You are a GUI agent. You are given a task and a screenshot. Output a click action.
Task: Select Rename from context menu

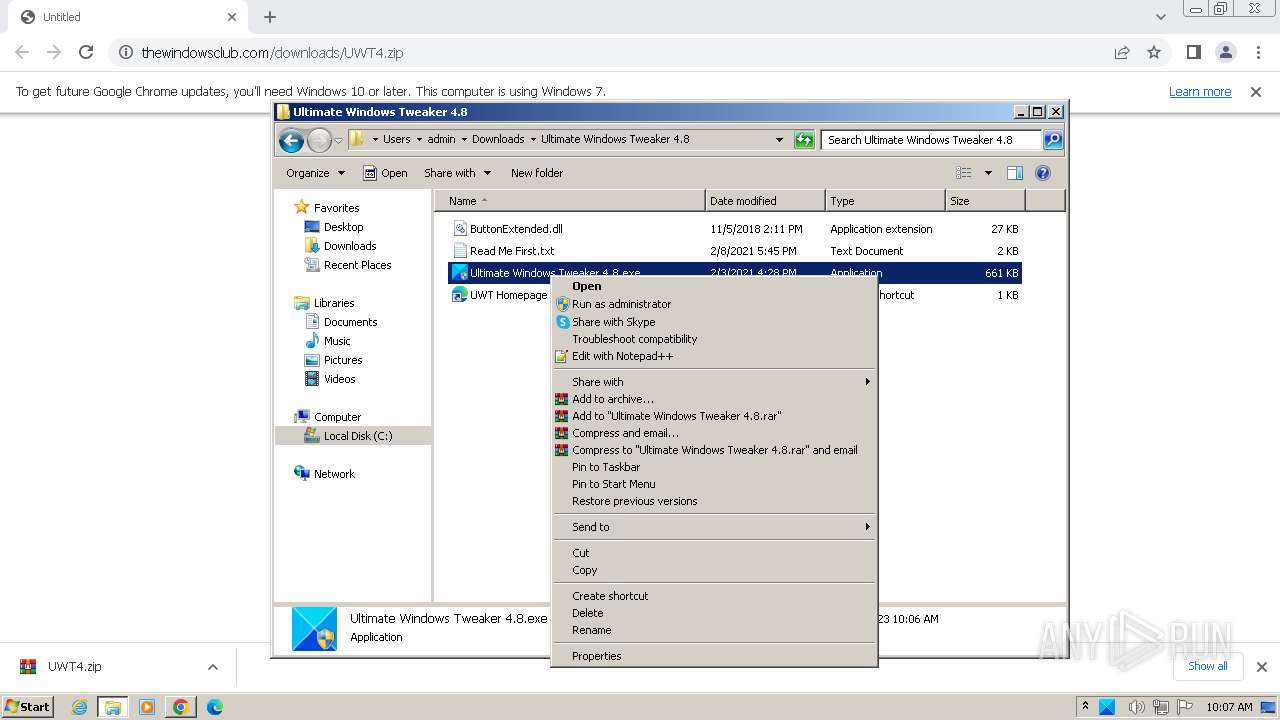[x=715, y=630]
